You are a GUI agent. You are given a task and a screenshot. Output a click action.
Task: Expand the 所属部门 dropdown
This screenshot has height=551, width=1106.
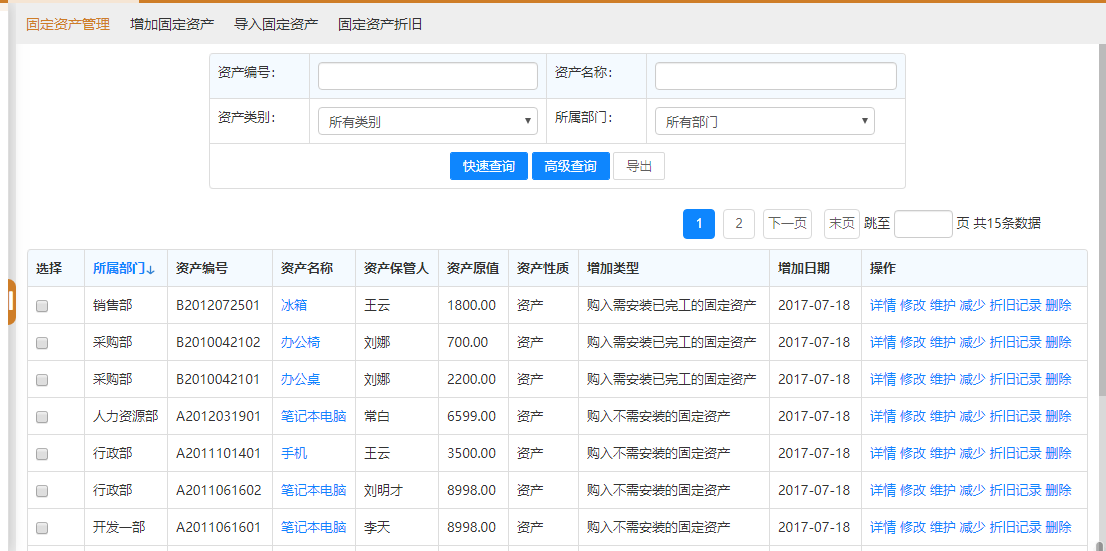764,122
